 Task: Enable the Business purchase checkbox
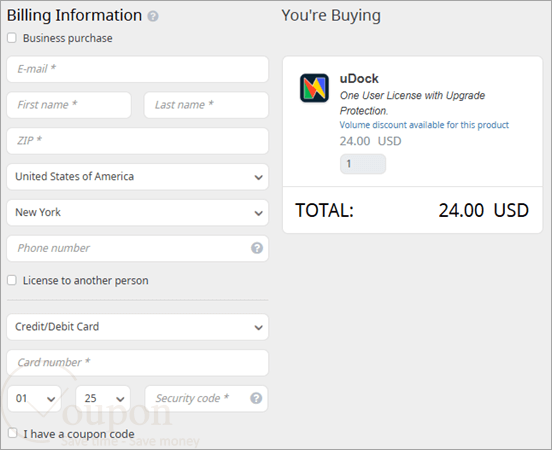pyautogui.click(x=12, y=38)
